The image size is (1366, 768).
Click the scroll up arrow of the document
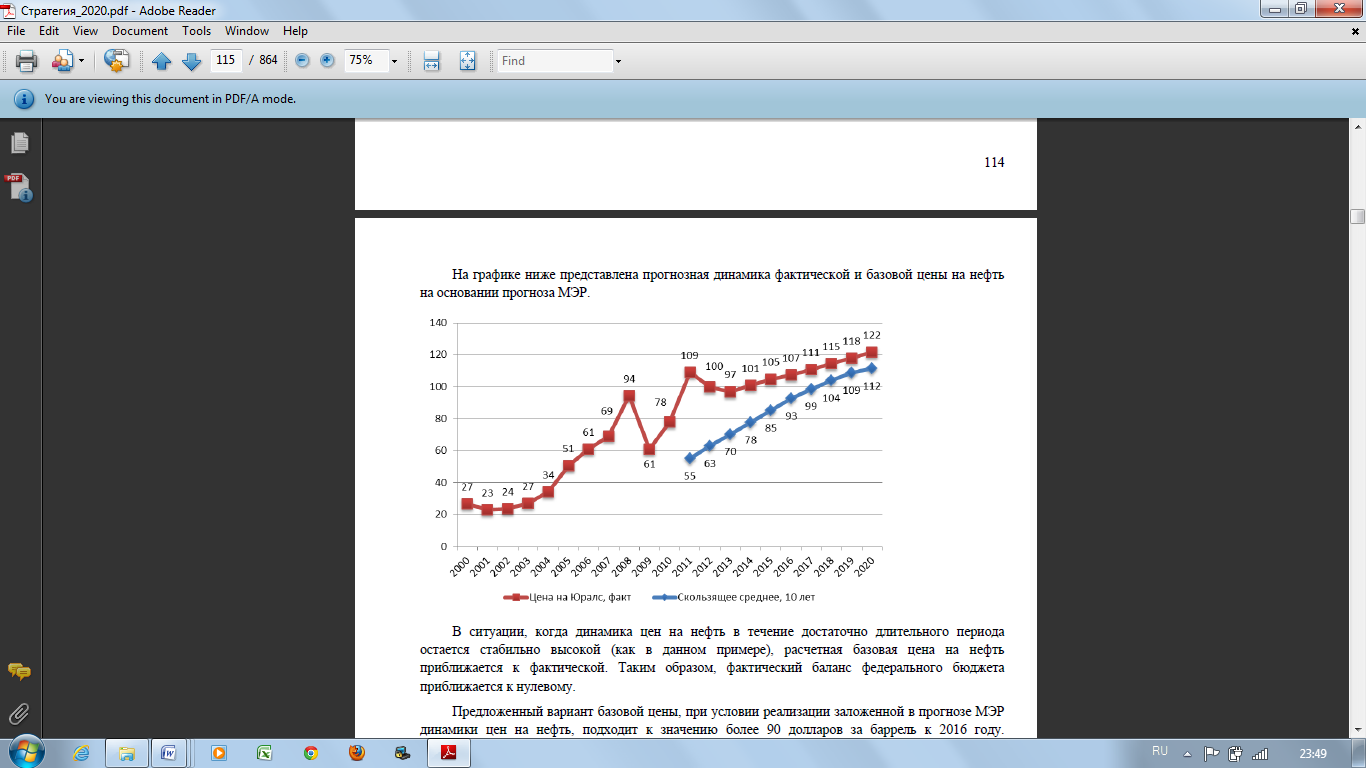[1357, 127]
